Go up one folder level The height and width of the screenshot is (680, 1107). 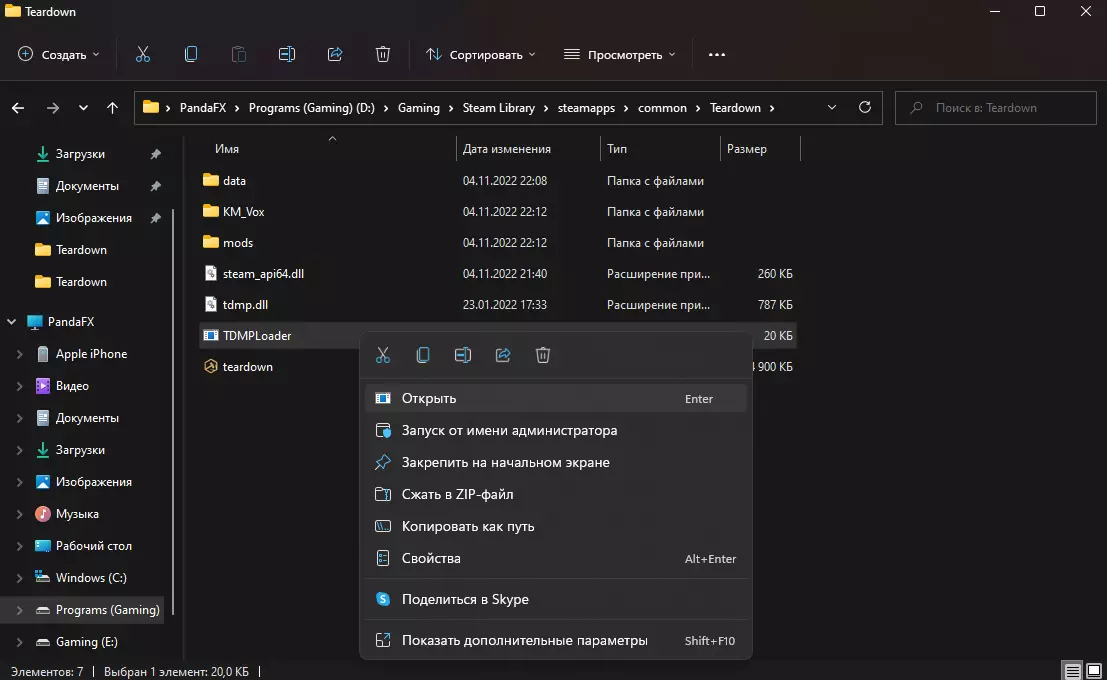[x=113, y=108]
